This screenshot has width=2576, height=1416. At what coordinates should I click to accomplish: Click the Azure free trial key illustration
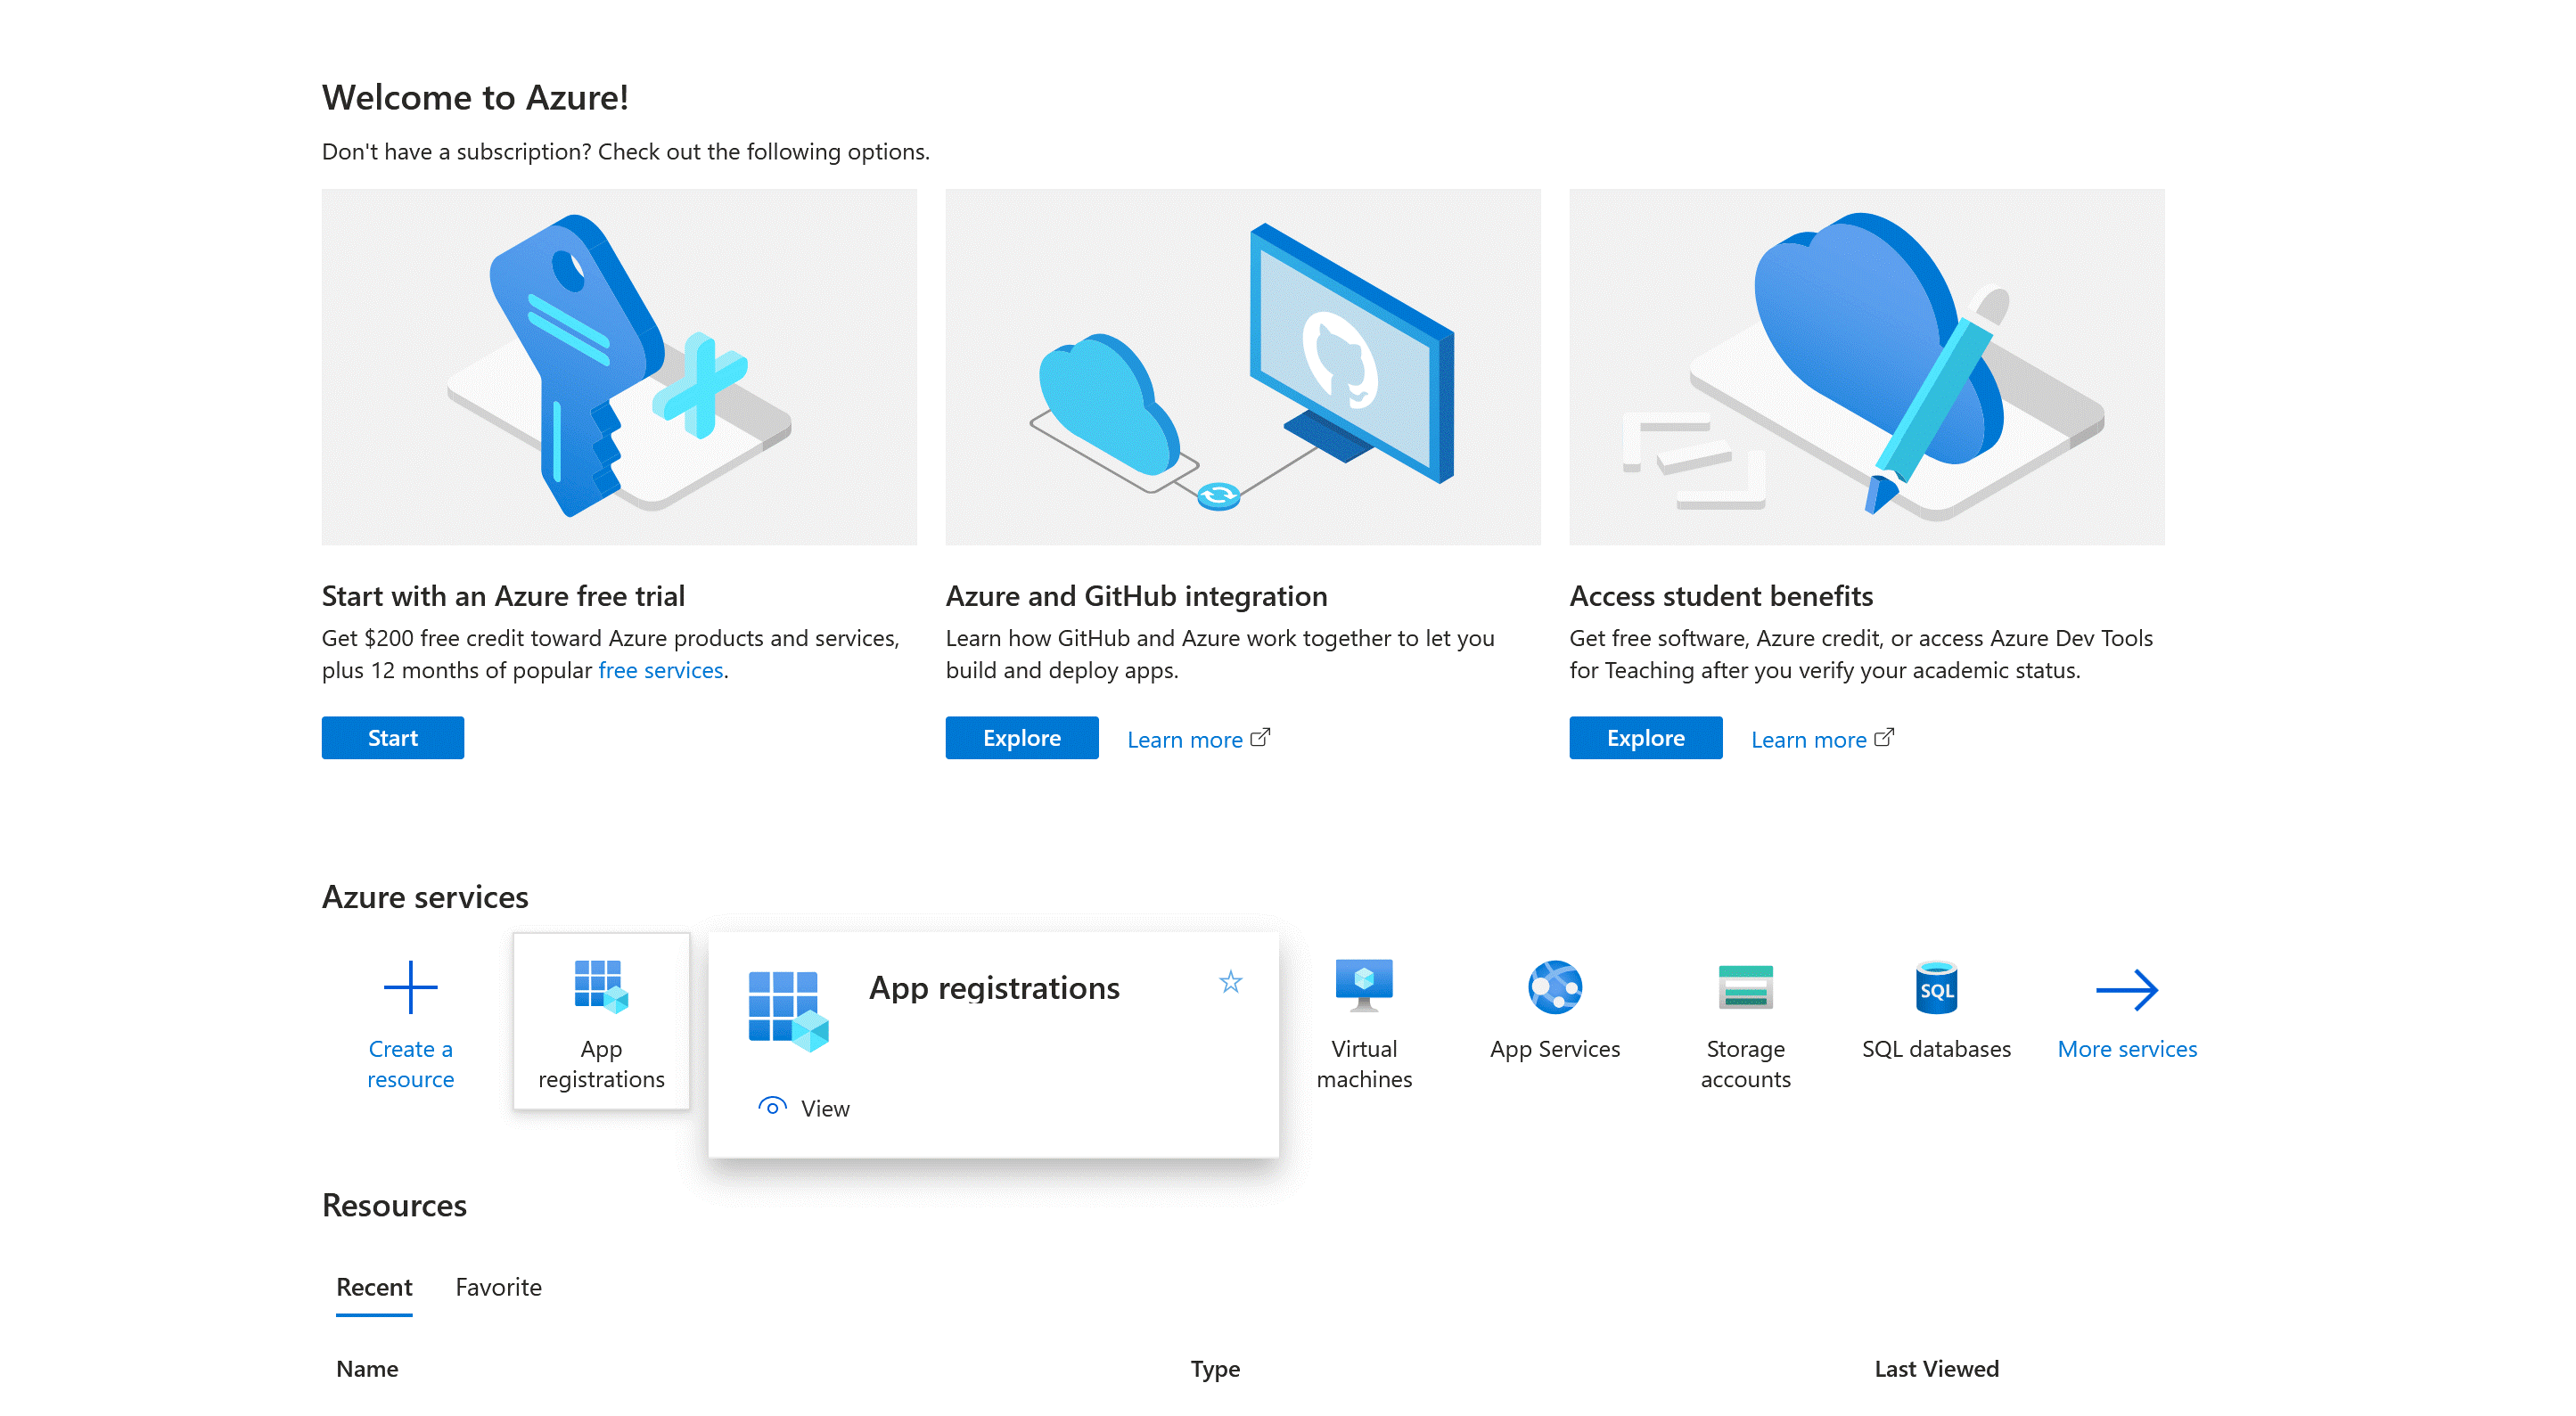[619, 367]
